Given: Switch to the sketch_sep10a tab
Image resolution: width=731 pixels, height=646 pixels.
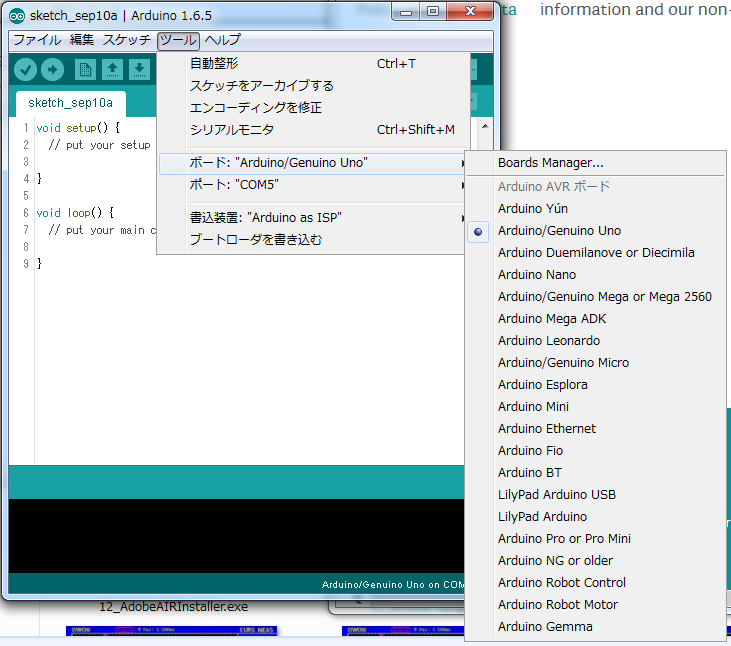Looking at the screenshot, I should tap(71, 103).
